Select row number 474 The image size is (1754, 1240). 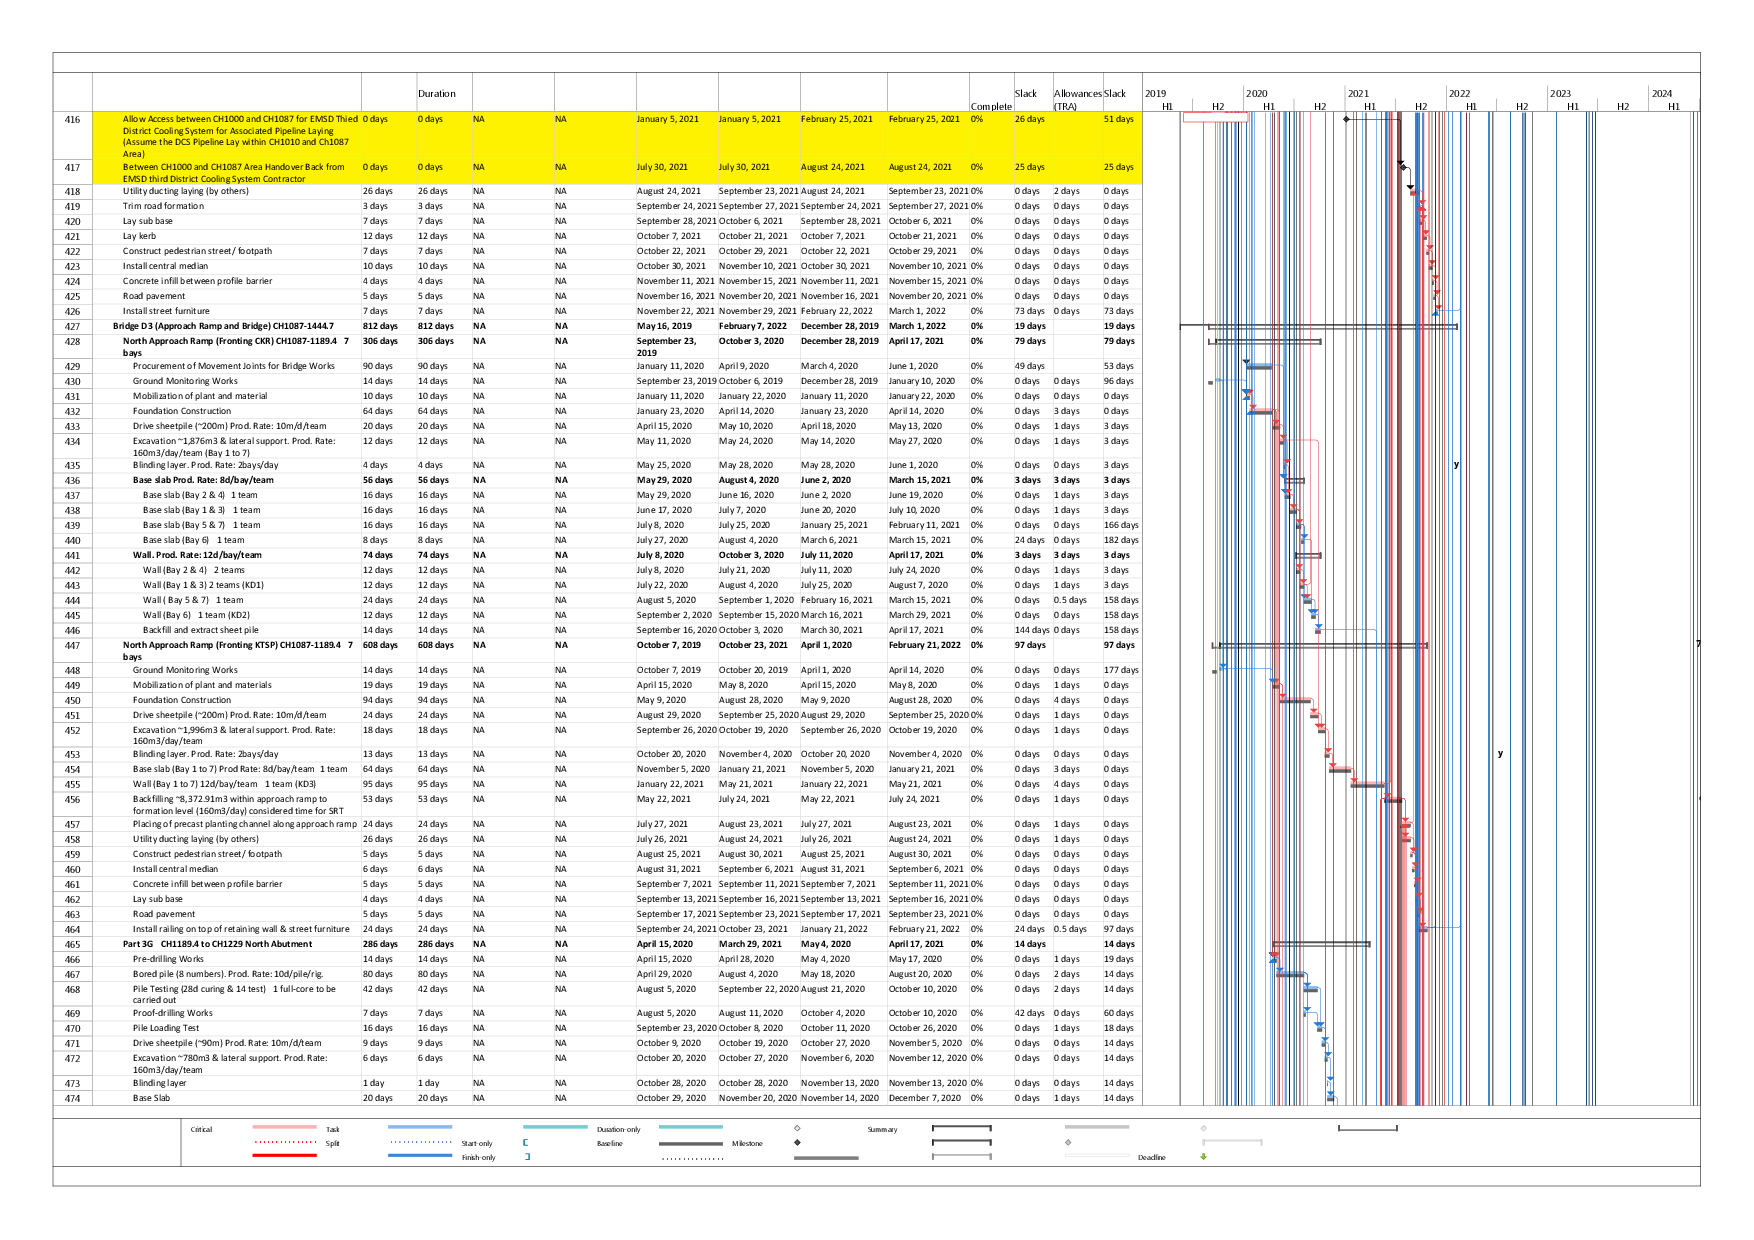[x=72, y=1098]
